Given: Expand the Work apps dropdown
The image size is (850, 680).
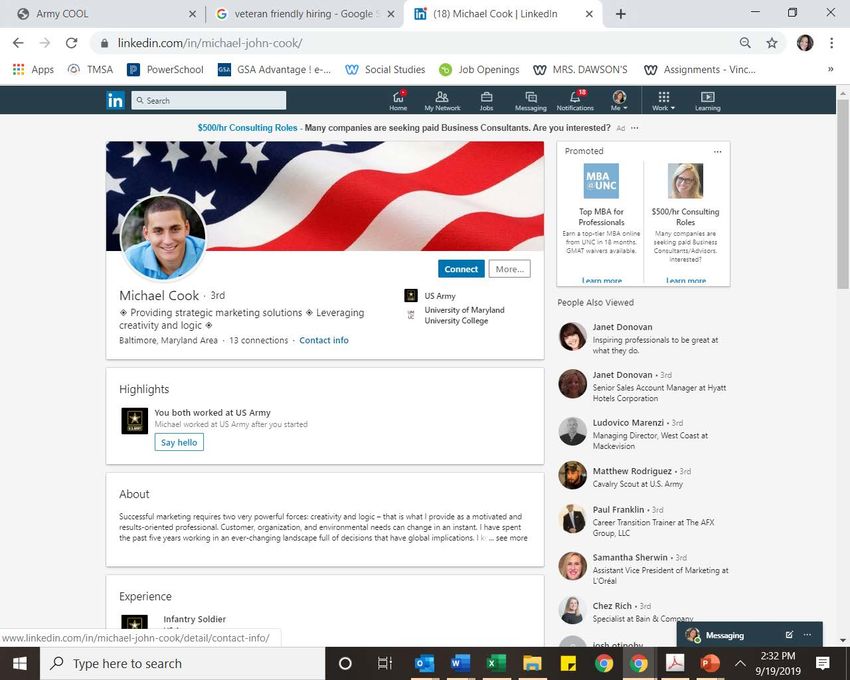Looking at the screenshot, I should click(664, 101).
